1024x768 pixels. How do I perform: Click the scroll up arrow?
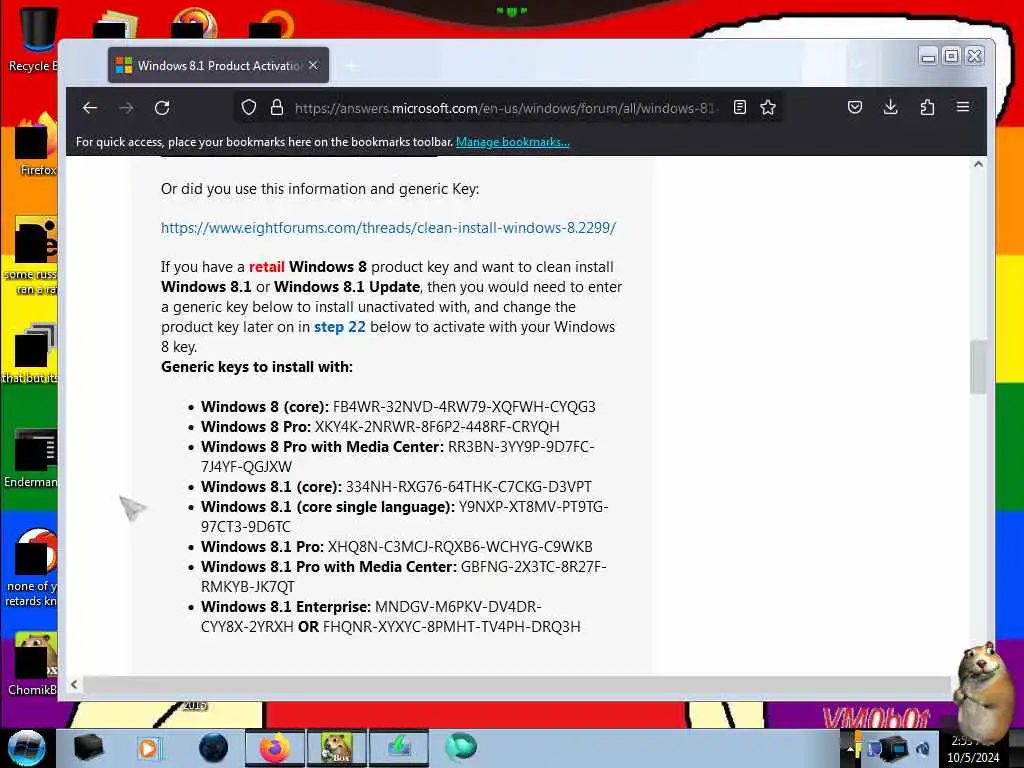point(978,164)
